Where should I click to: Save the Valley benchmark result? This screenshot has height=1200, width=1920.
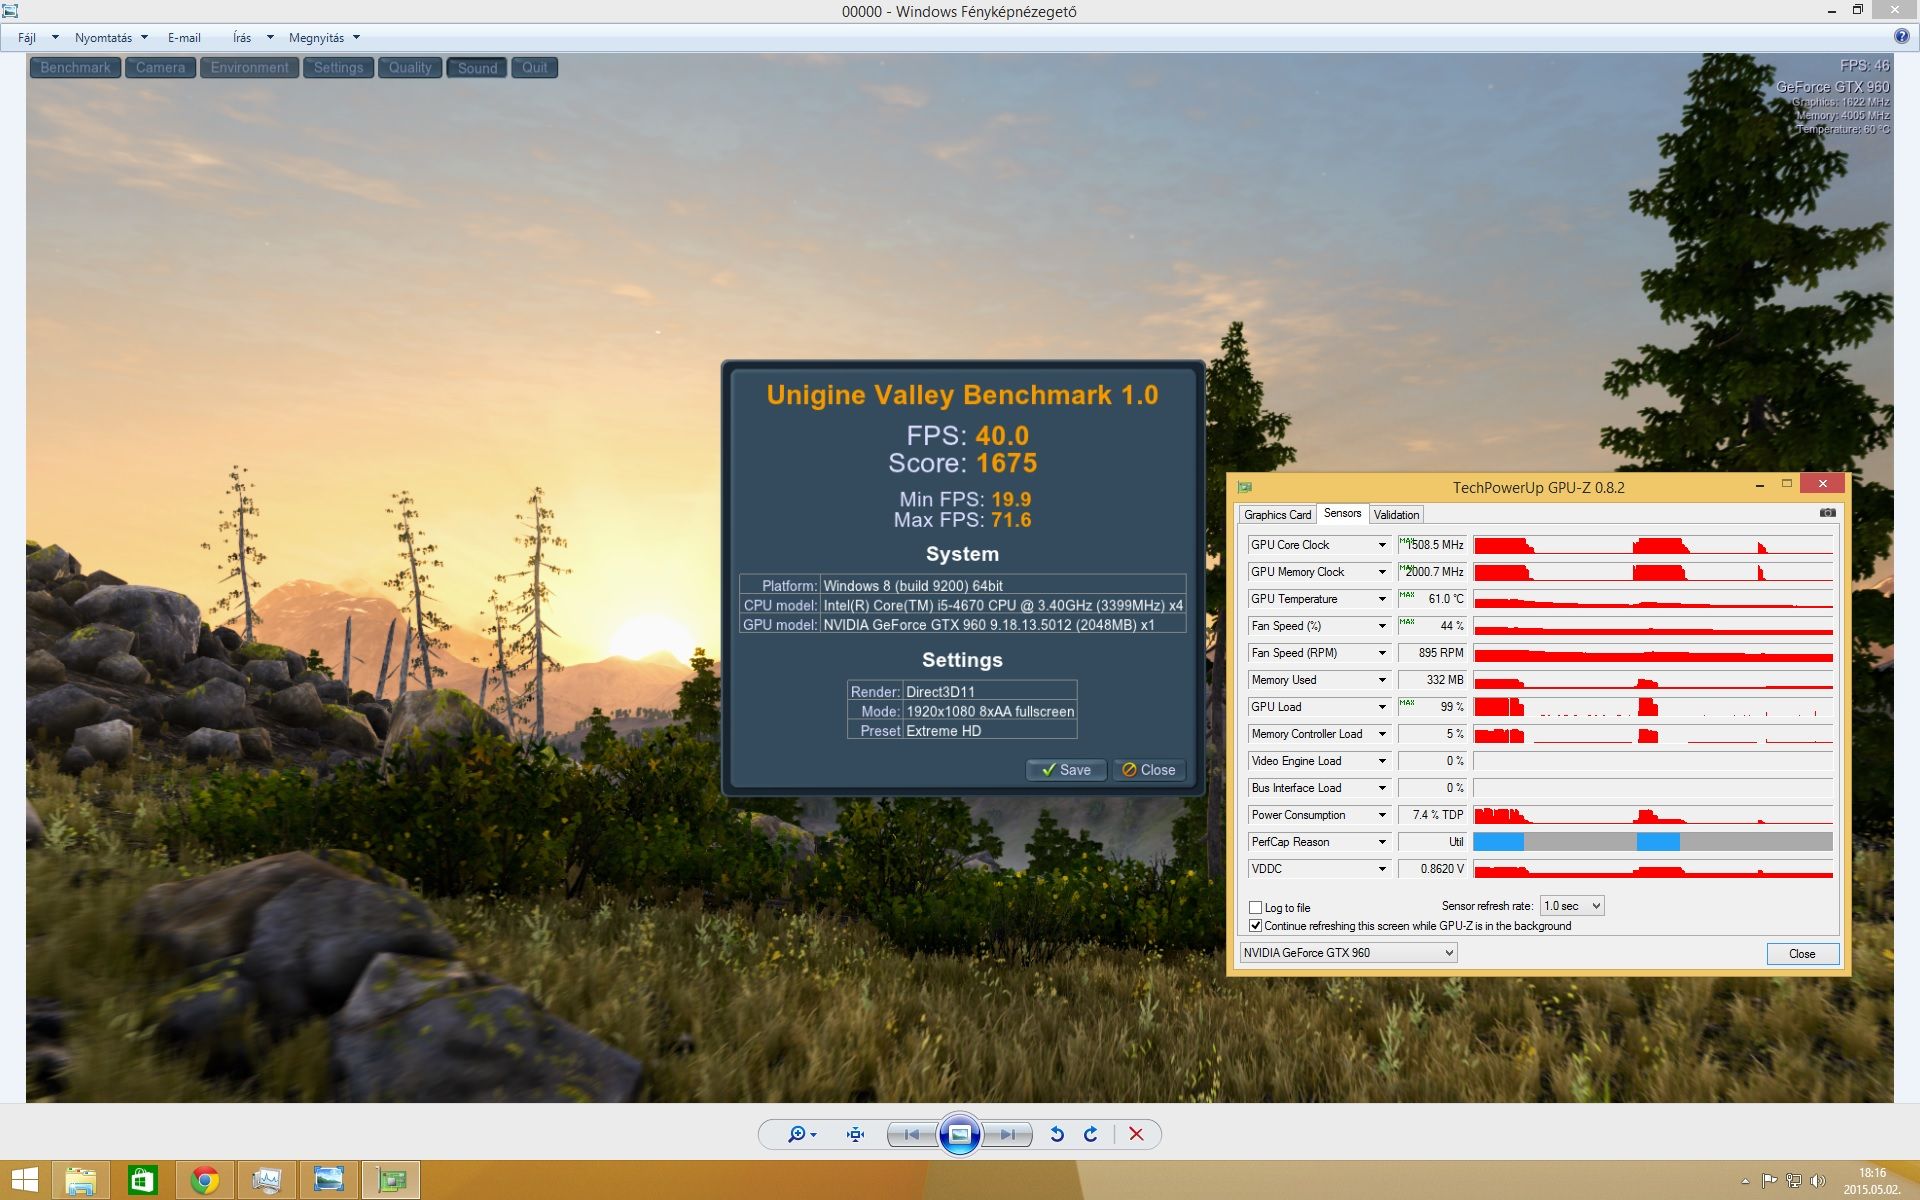click(1066, 770)
